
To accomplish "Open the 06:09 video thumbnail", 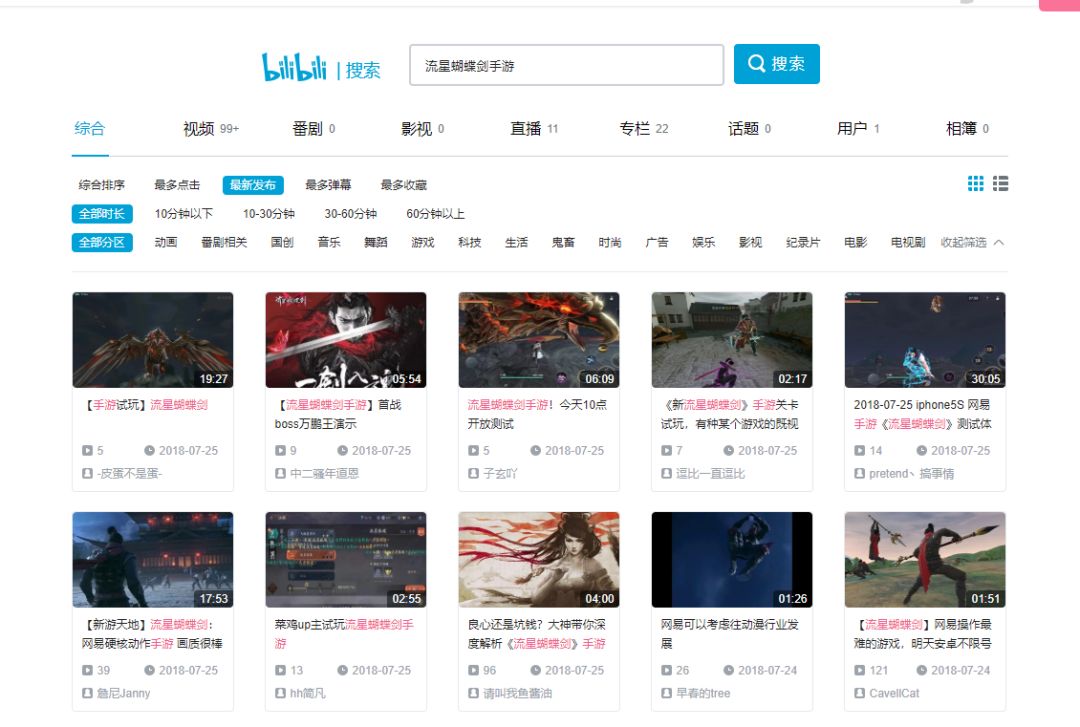I will coord(539,340).
